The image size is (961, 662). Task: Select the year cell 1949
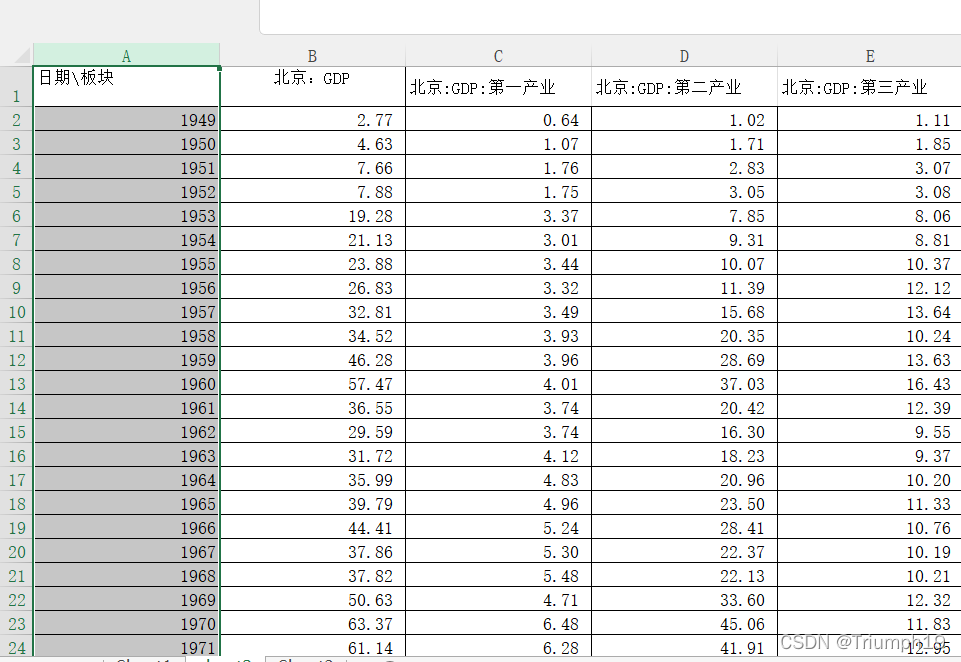pos(127,120)
